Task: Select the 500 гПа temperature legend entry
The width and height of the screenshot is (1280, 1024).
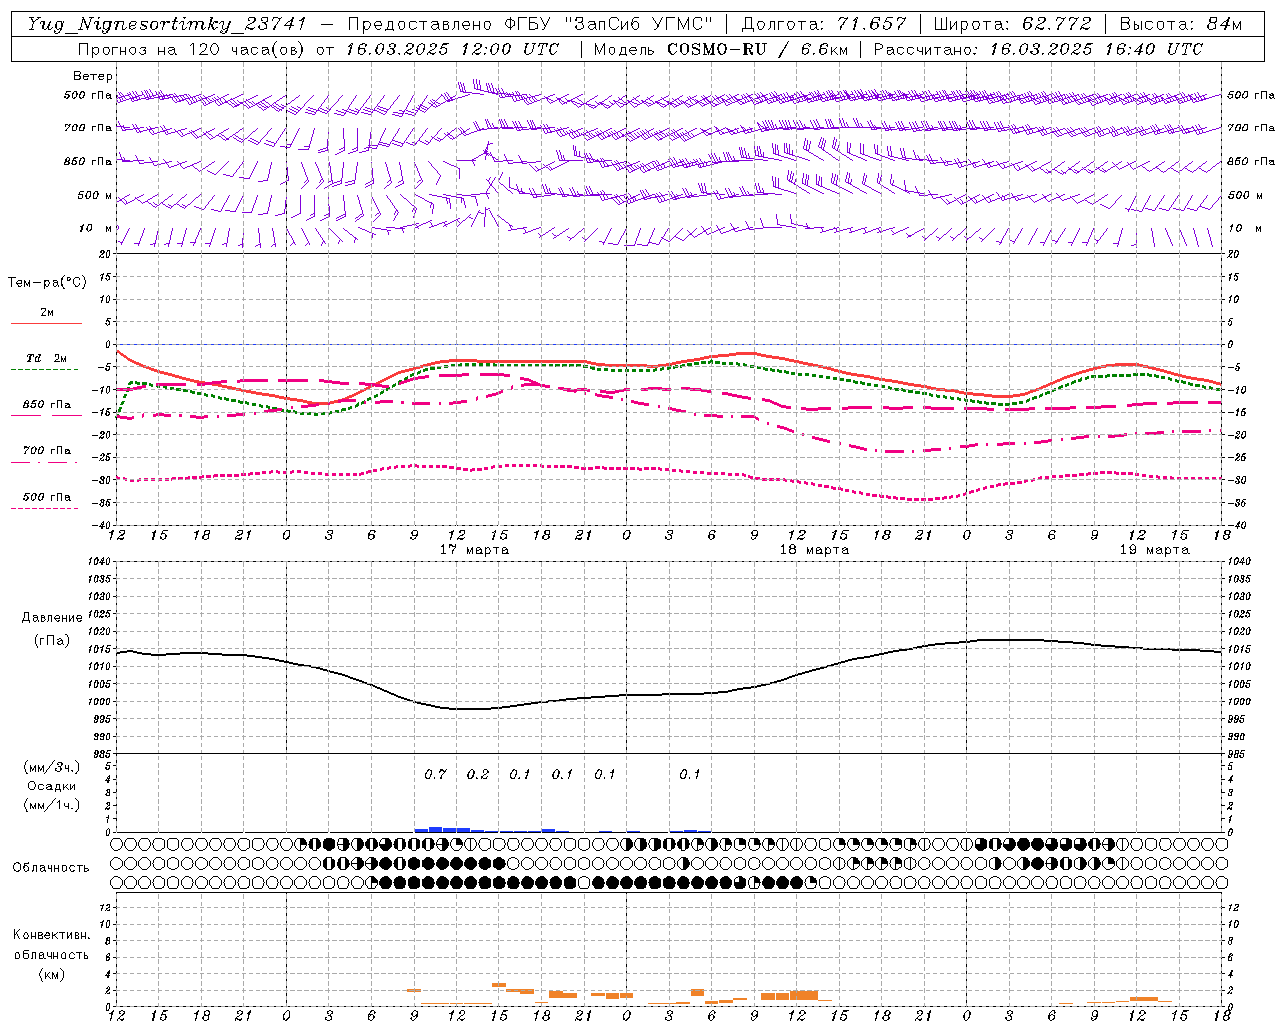Action: coord(47,497)
